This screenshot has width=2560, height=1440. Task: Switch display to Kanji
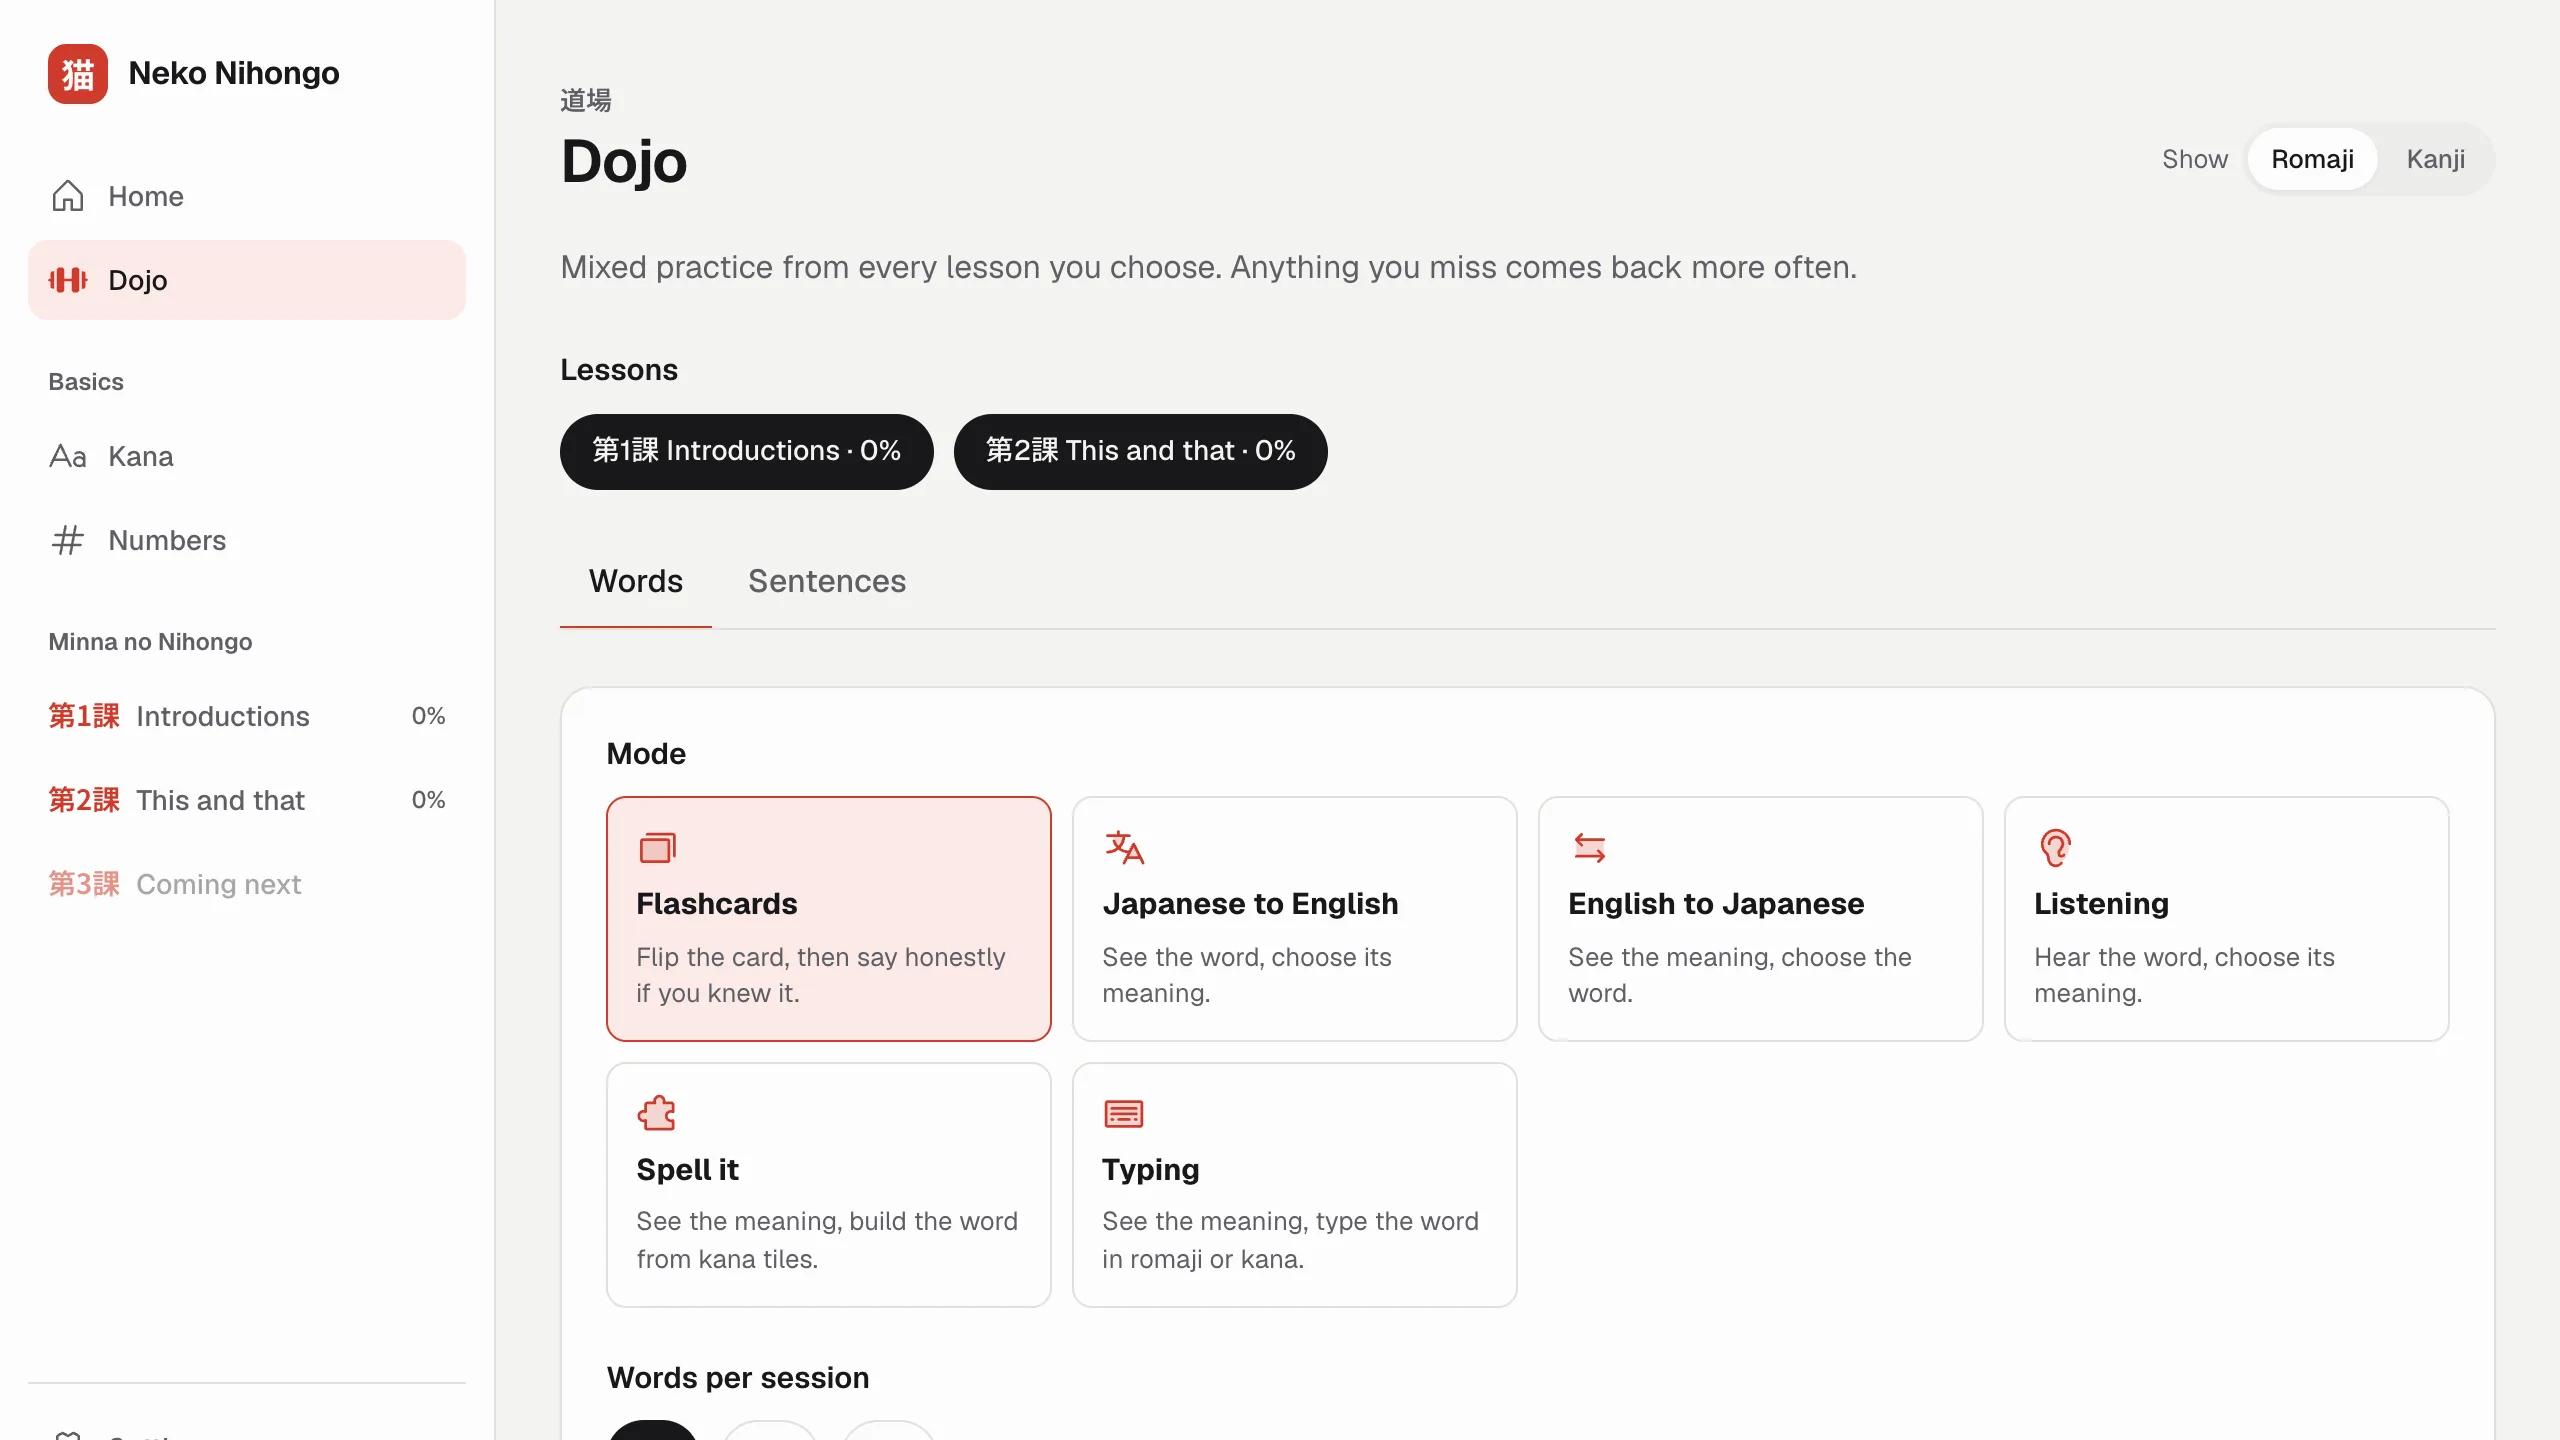click(x=2435, y=159)
